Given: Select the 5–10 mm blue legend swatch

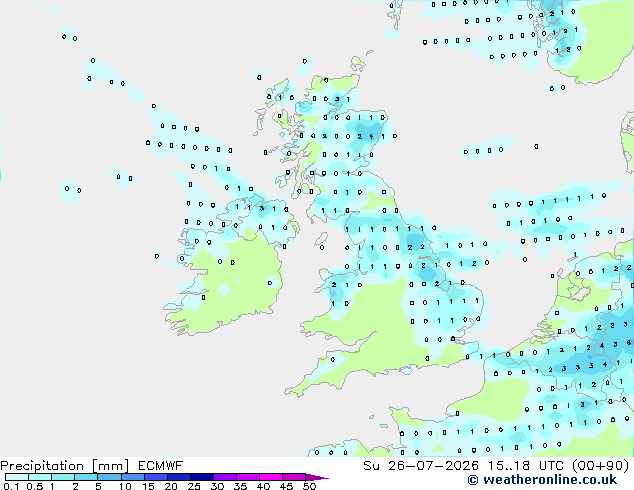Looking at the screenshot, I should [109, 477].
